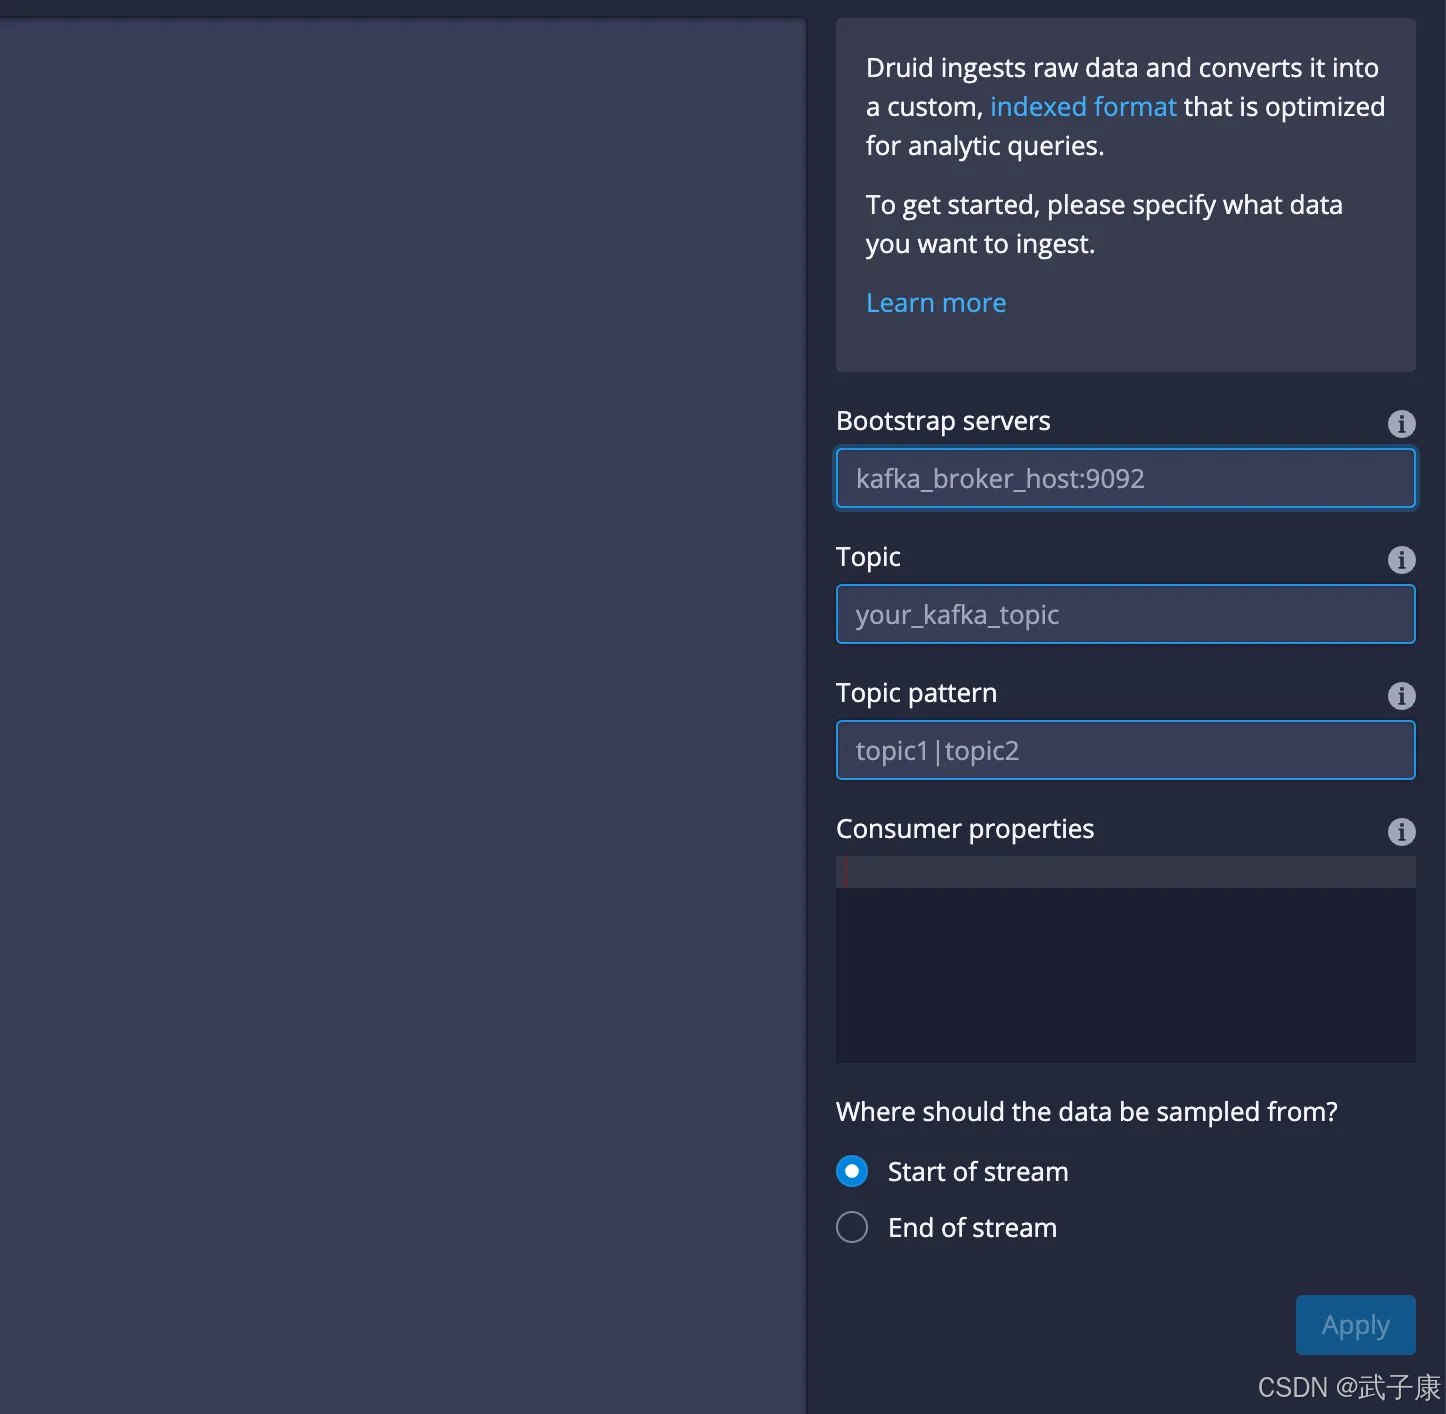The height and width of the screenshot is (1414, 1446).
Task: Follow the 'indexed format' hyperlink
Action: coord(1082,107)
